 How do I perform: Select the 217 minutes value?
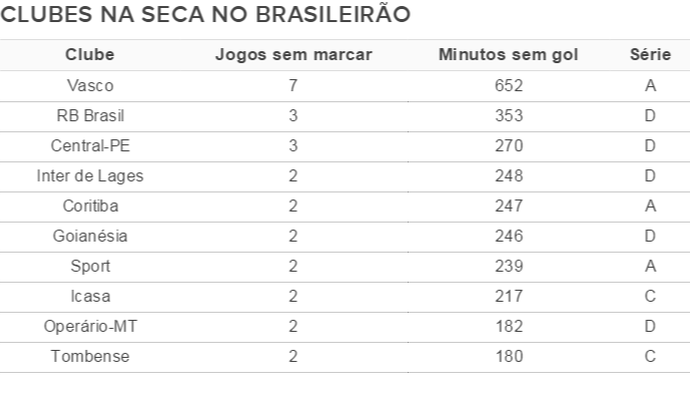(508, 296)
